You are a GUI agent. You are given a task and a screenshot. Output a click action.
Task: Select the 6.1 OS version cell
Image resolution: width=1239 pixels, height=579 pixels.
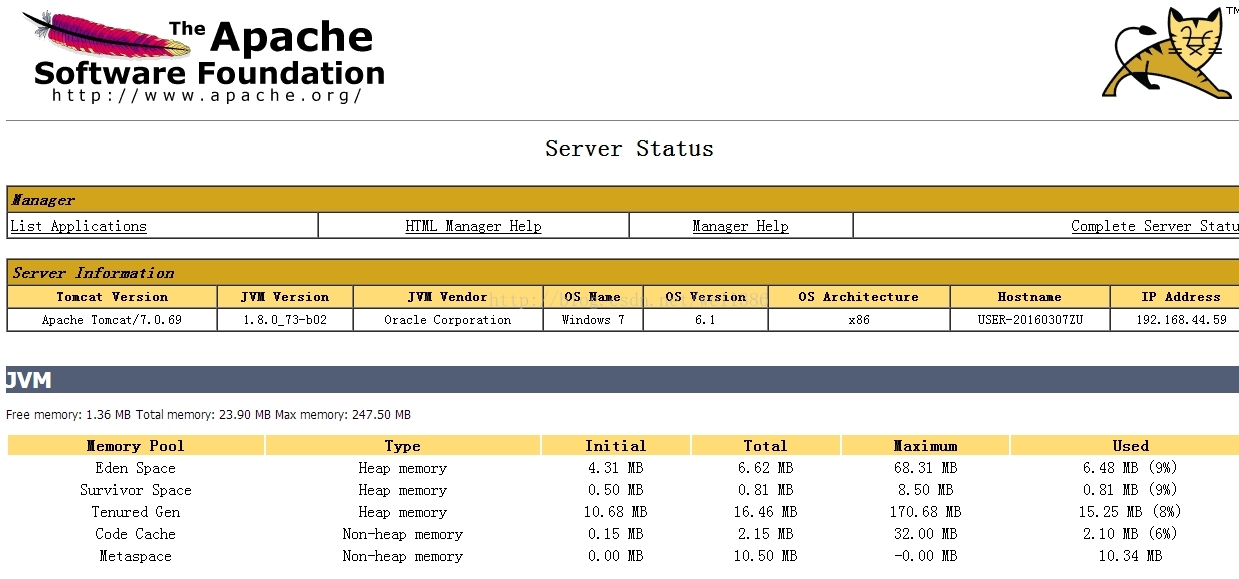[x=705, y=320]
